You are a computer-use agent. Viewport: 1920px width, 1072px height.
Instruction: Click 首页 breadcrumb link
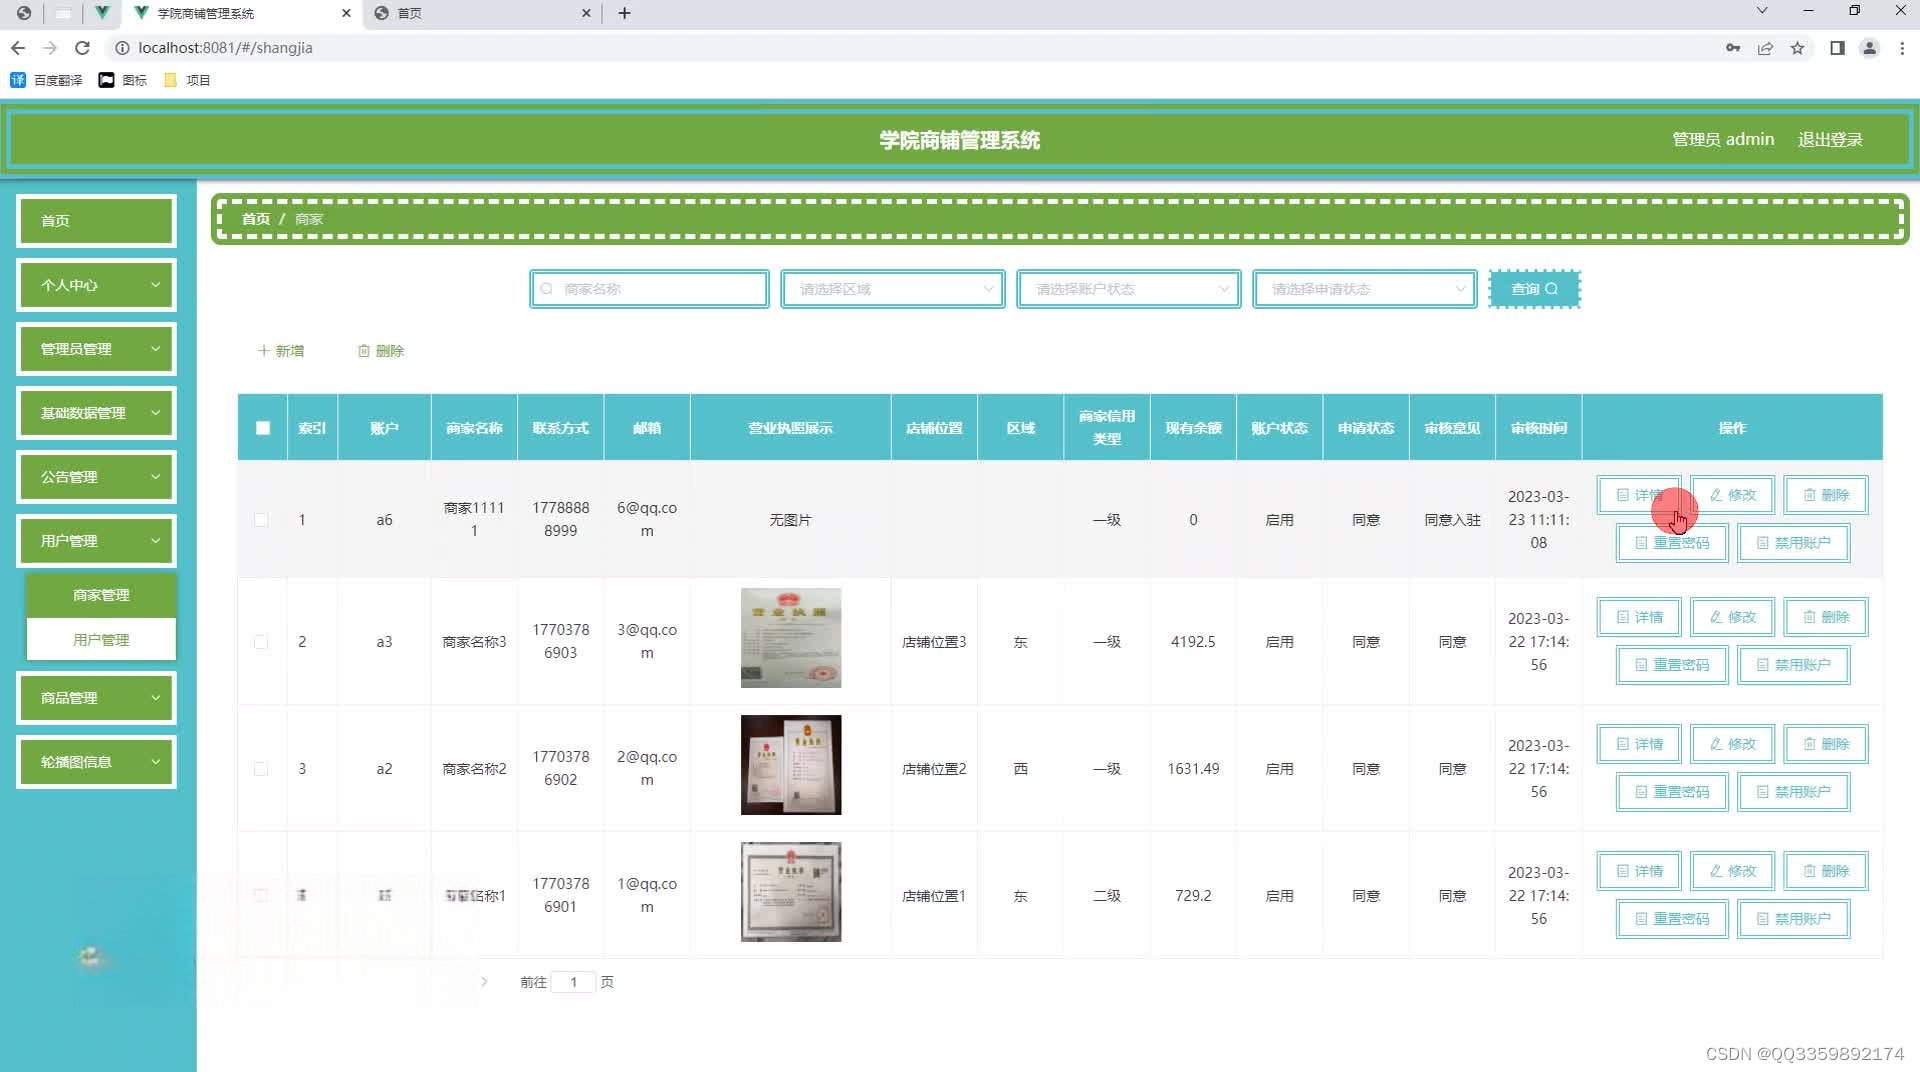256,219
